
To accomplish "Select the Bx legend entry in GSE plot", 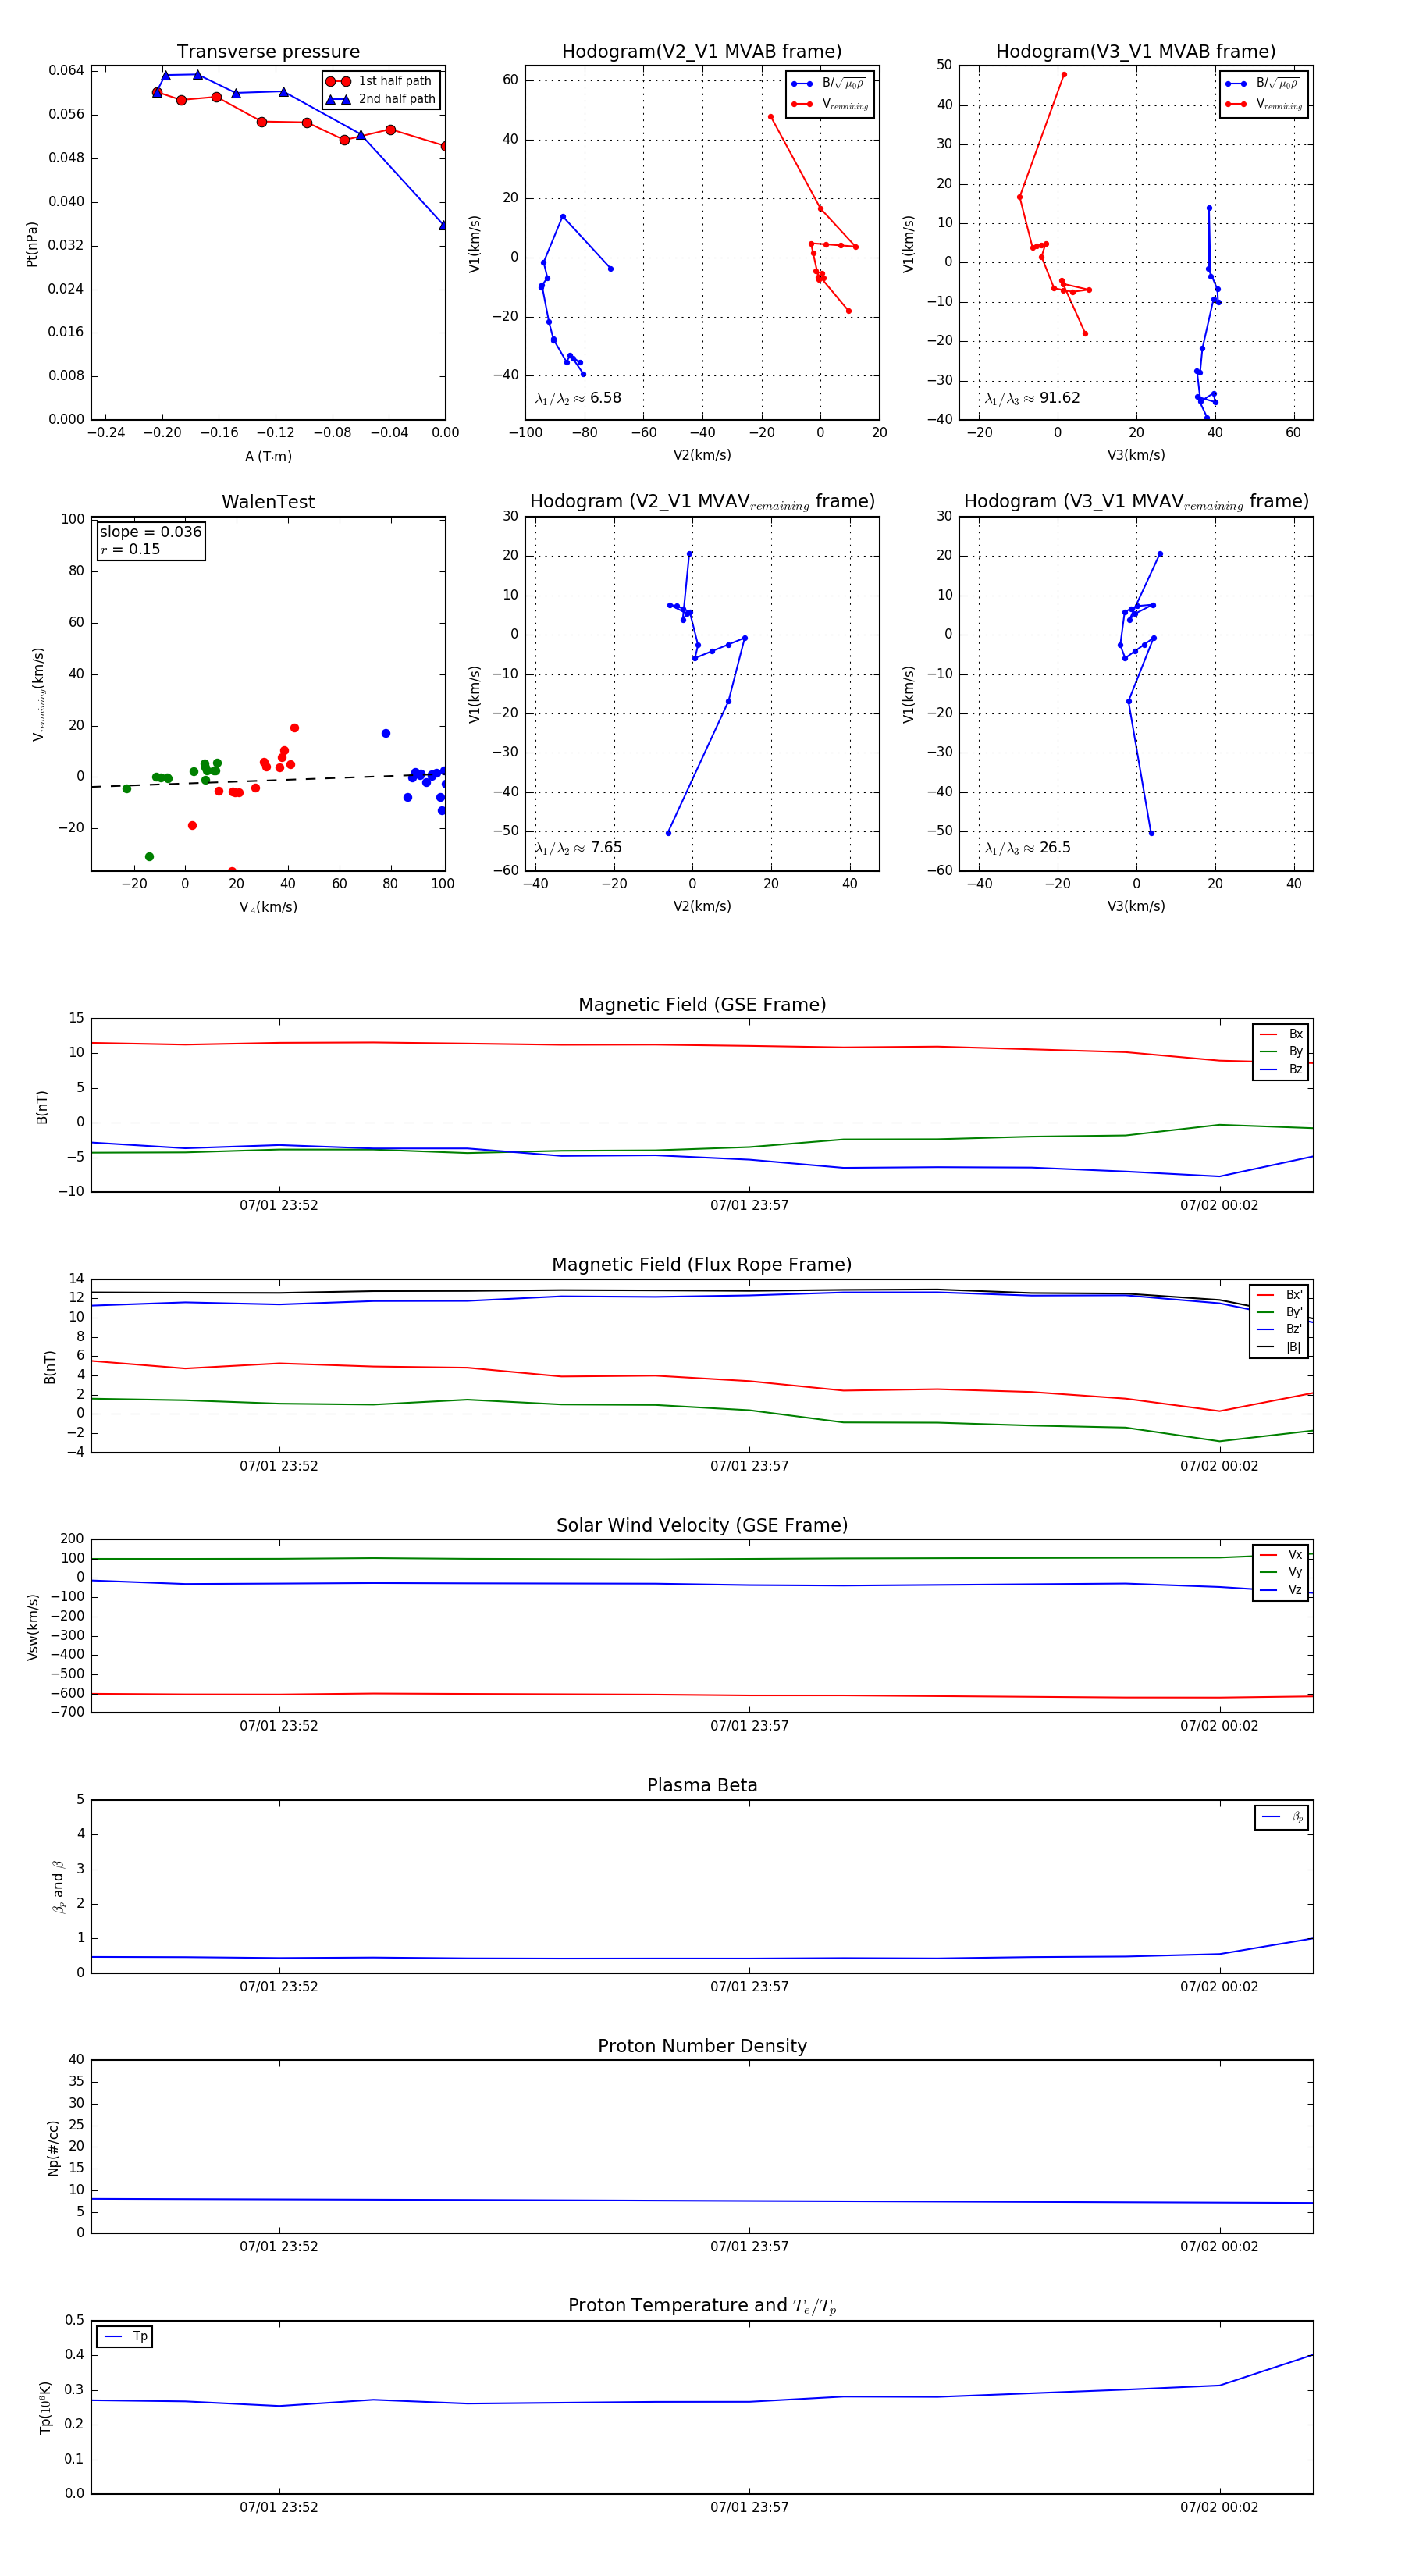I will point(1281,1034).
